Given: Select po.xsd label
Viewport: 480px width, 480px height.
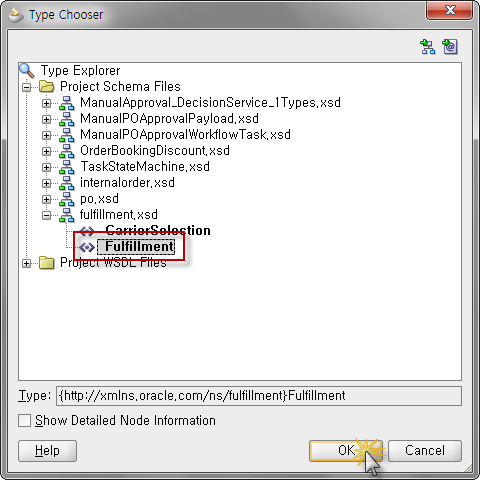Looking at the screenshot, I should [x=99, y=199].
